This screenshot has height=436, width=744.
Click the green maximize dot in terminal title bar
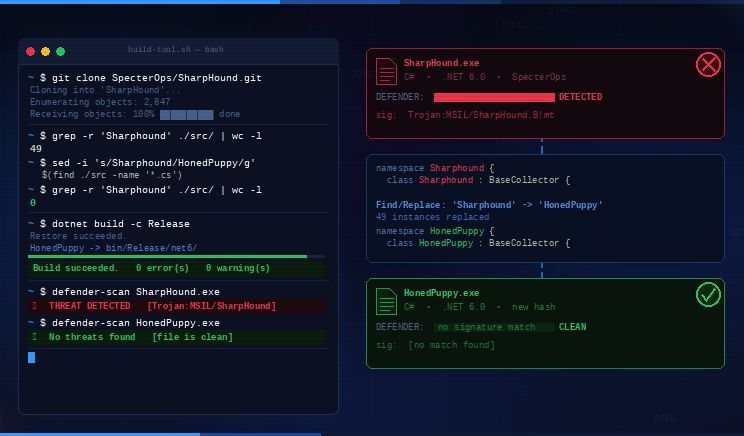[x=61, y=51]
